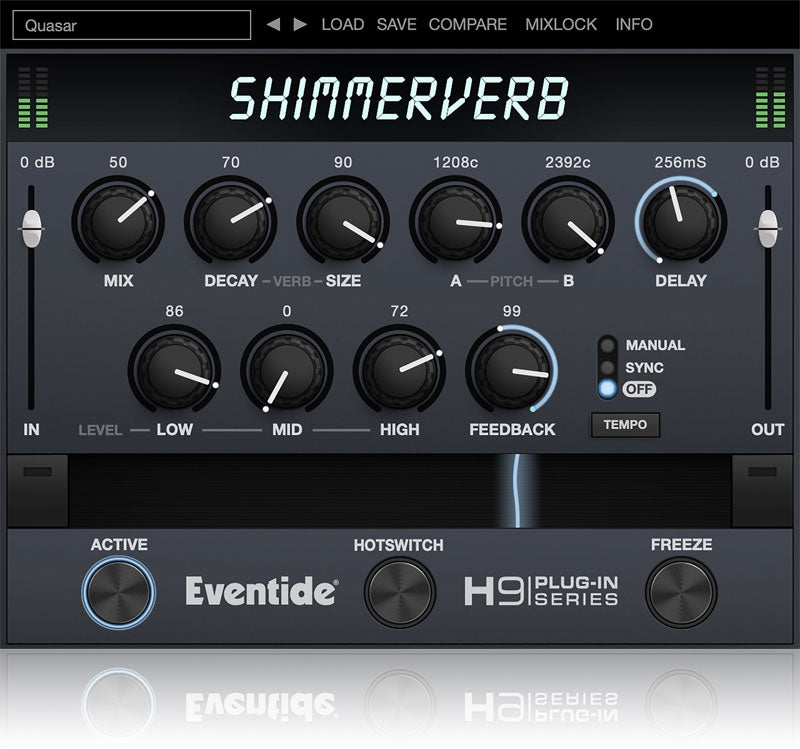Click the DELAY value 256mS
The height and width of the screenshot is (749, 800).
[x=681, y=162]
